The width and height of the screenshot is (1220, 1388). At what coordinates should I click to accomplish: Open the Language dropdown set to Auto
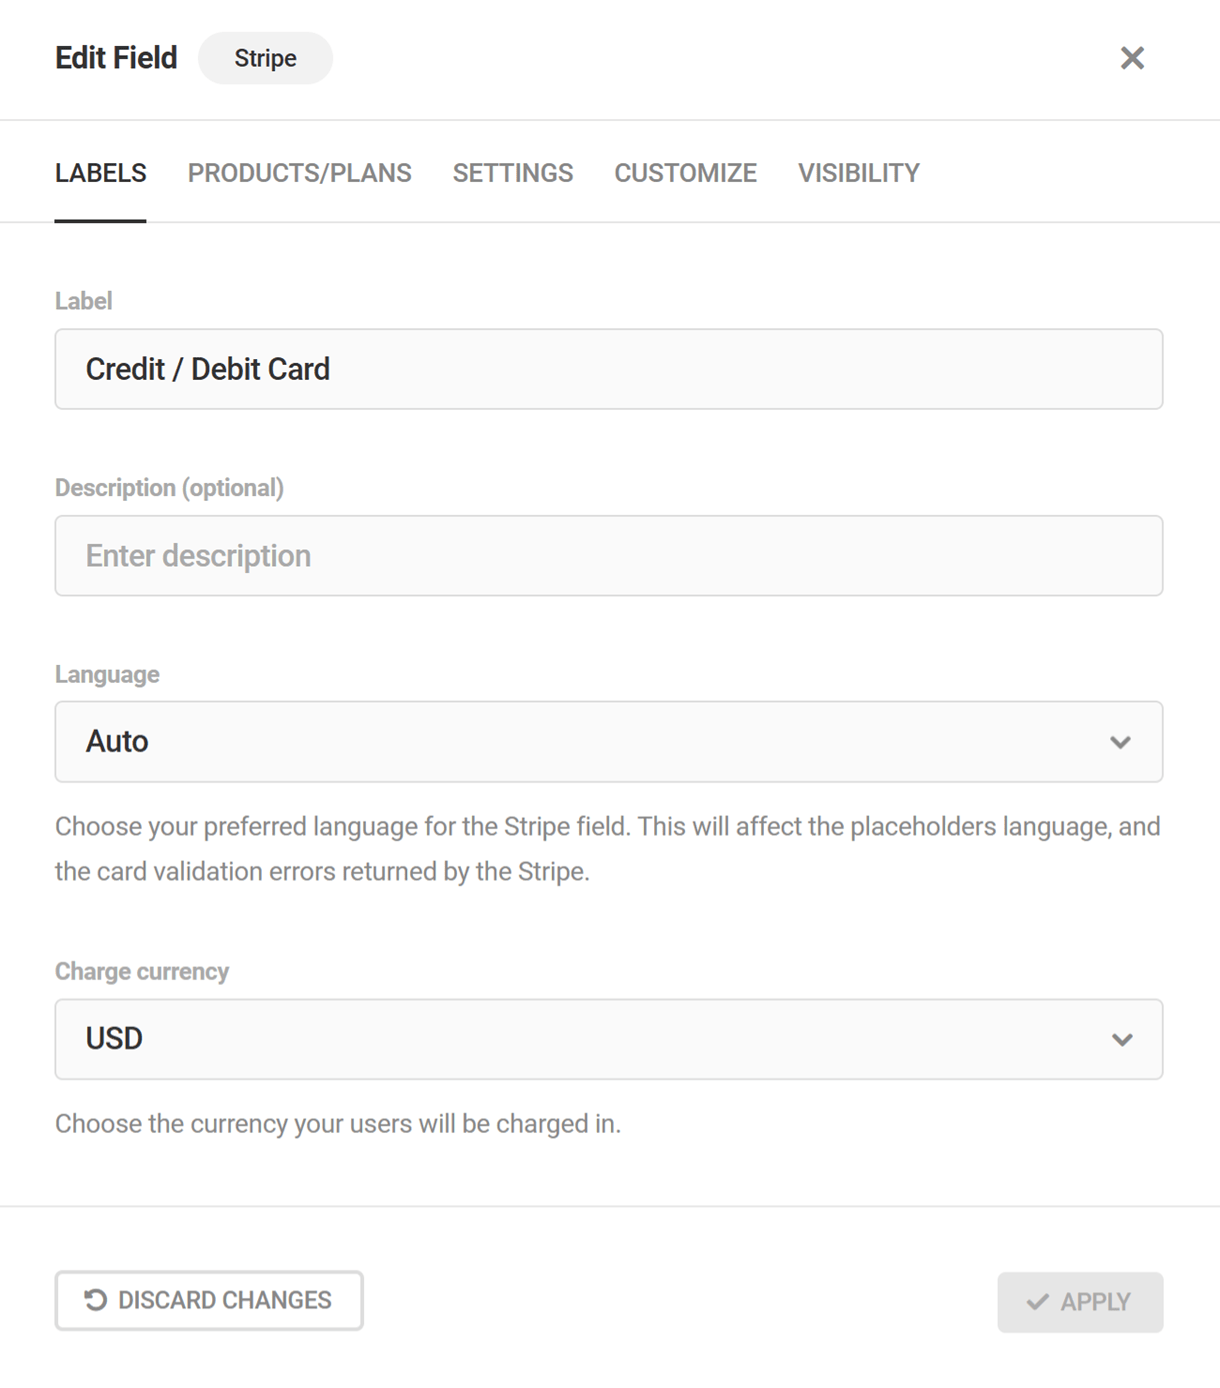609,742
